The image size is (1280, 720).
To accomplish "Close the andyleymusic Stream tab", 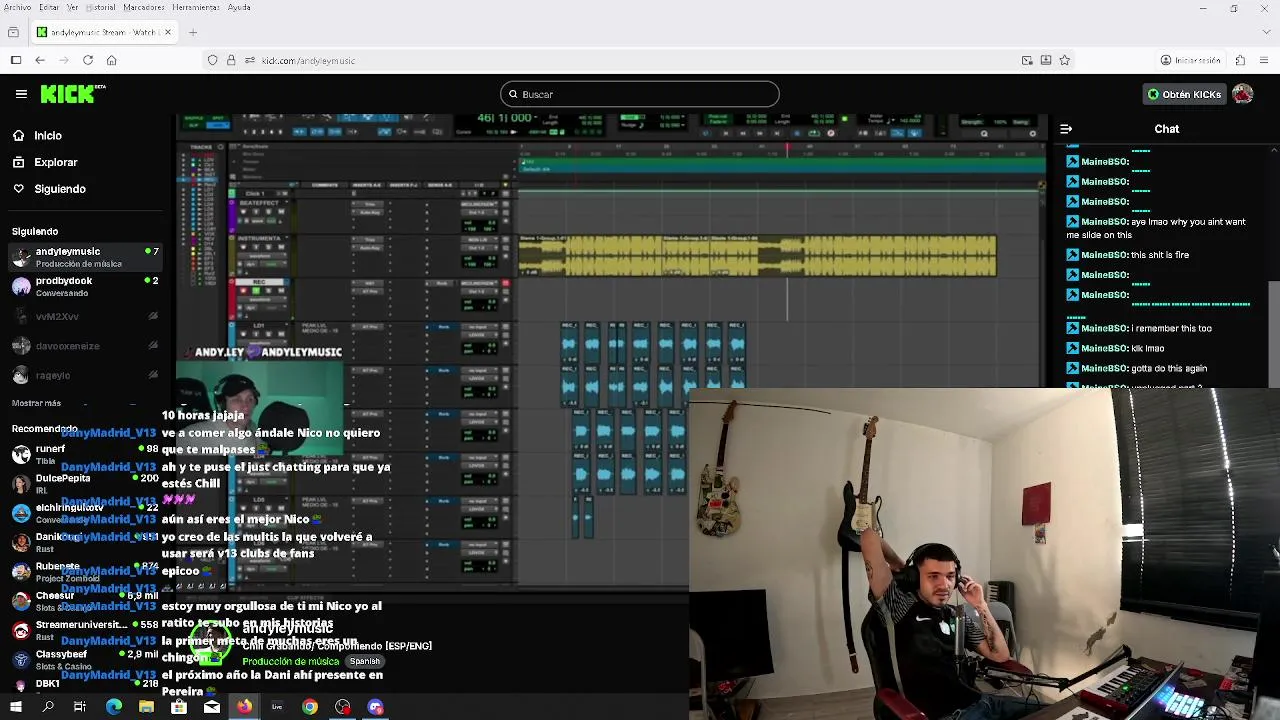I will 168,32.
